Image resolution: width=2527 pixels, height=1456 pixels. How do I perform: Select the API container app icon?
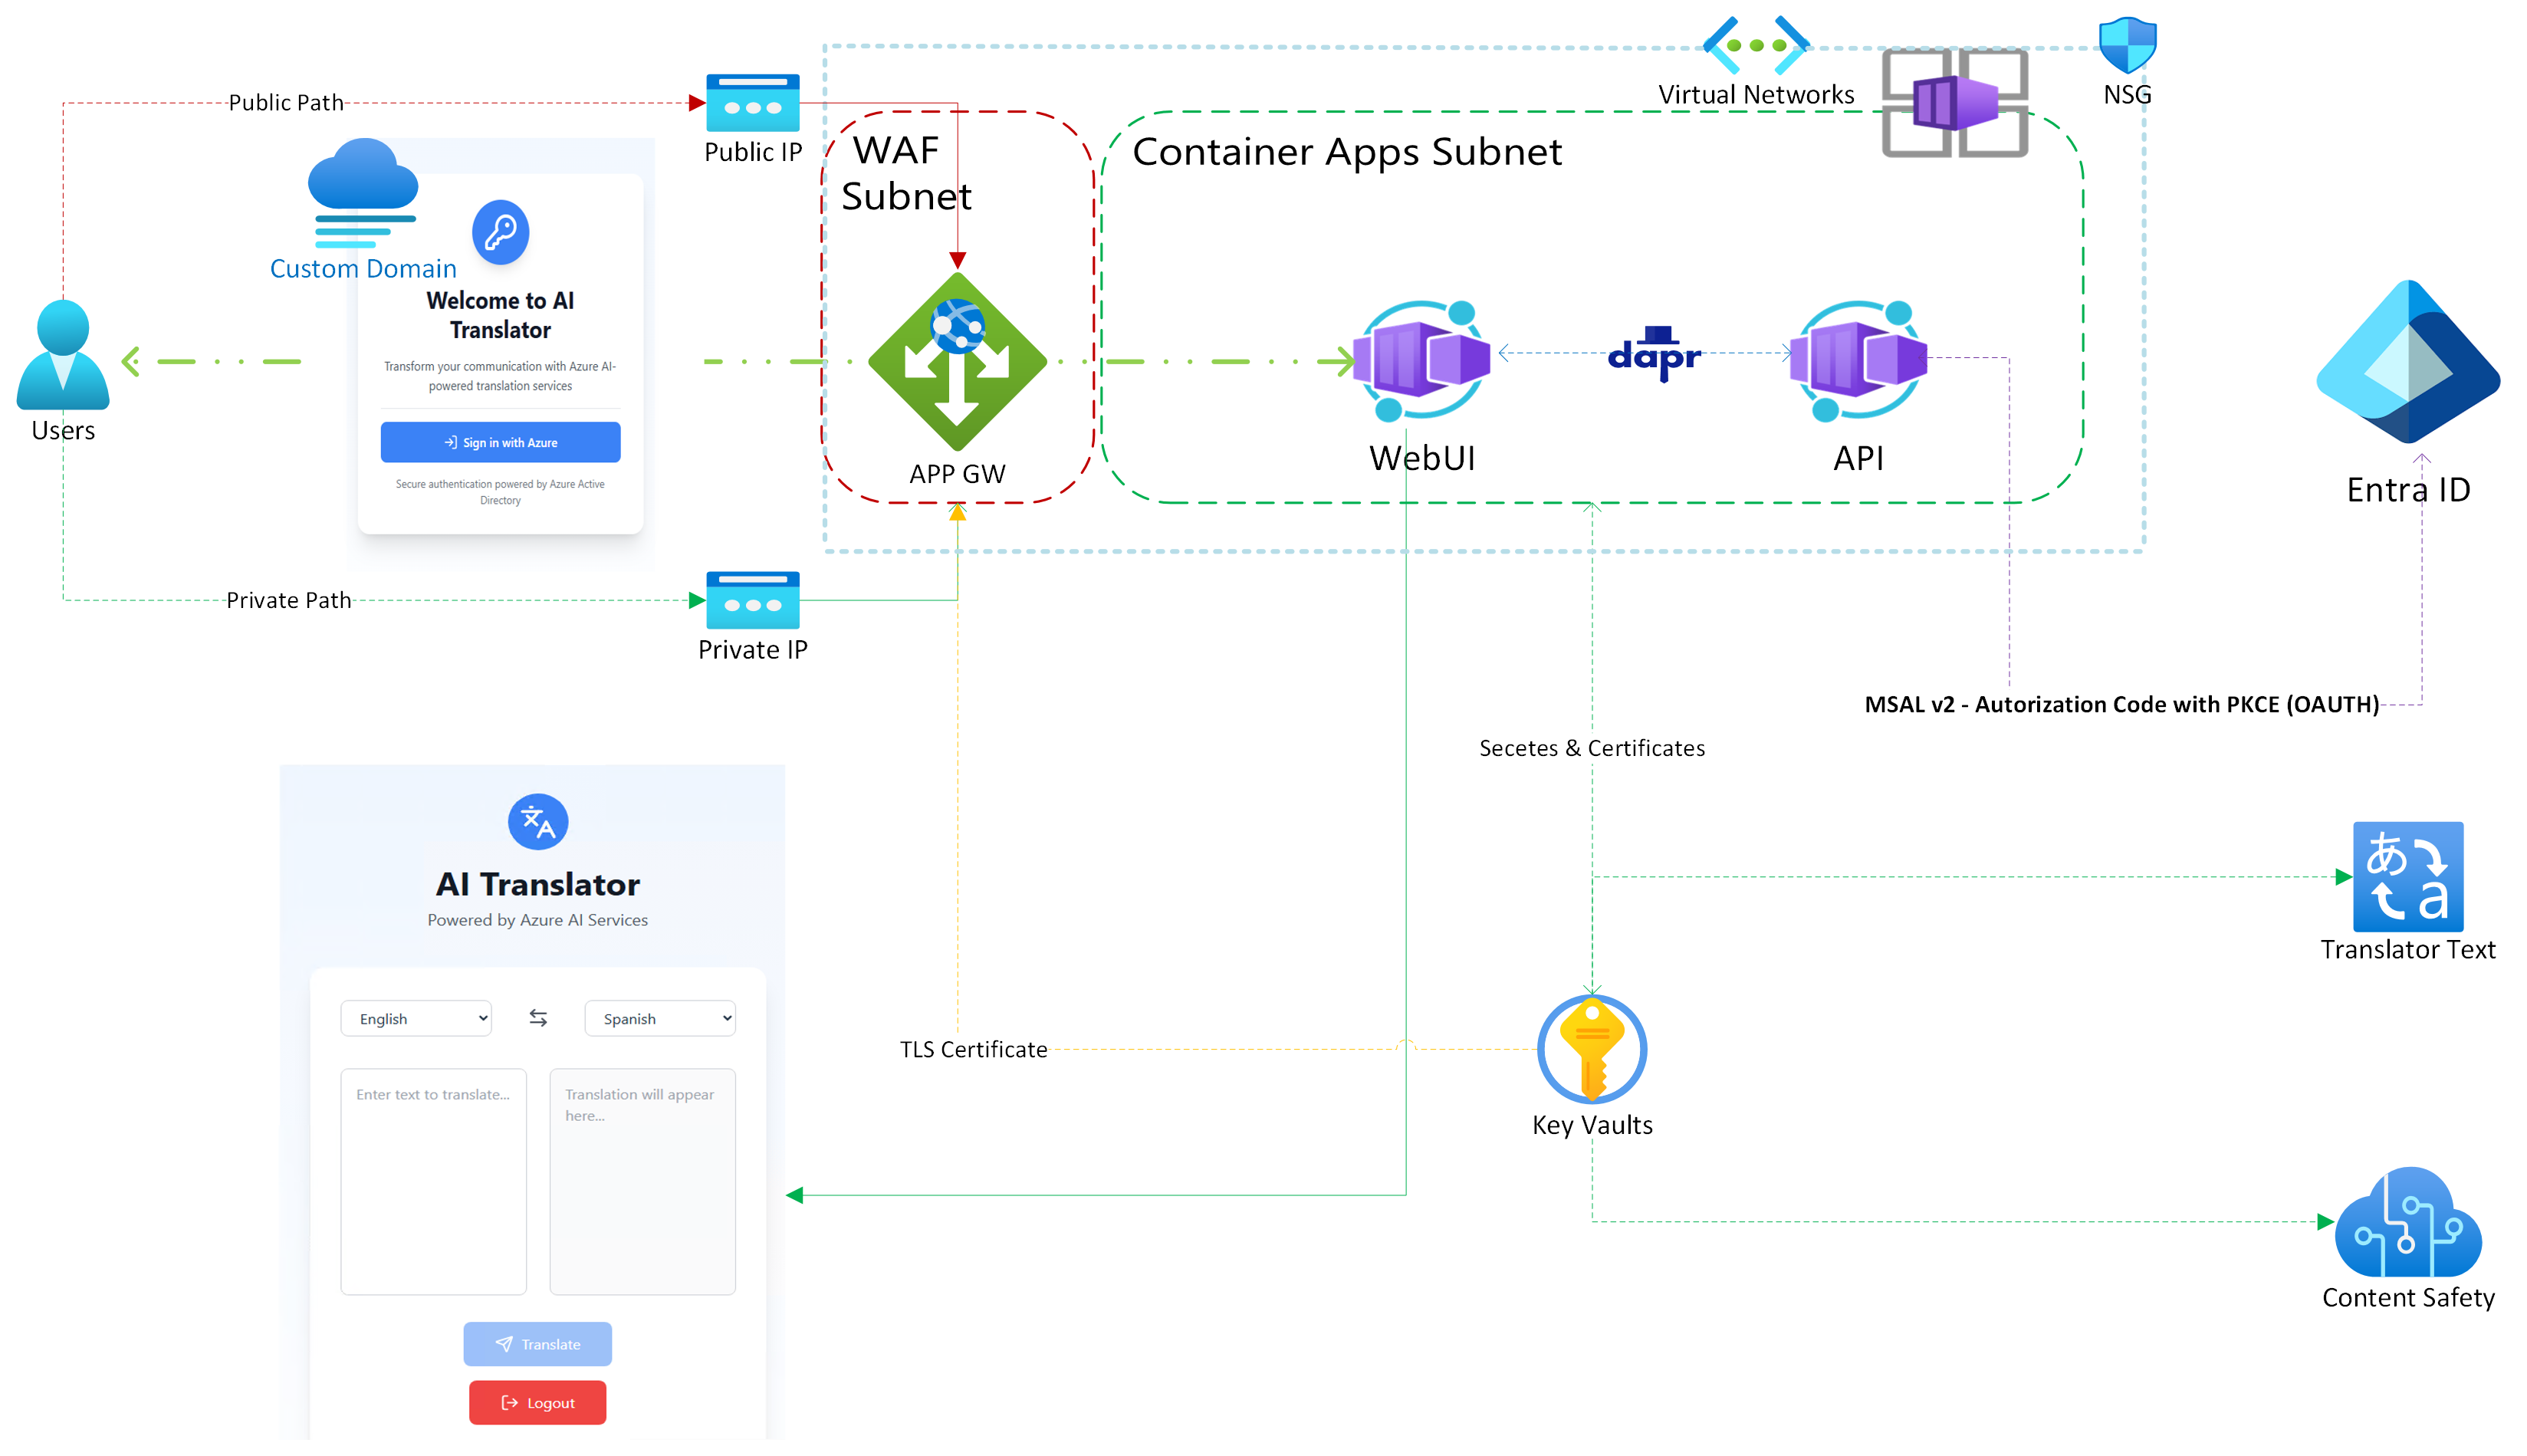(x=1858, y=360)
